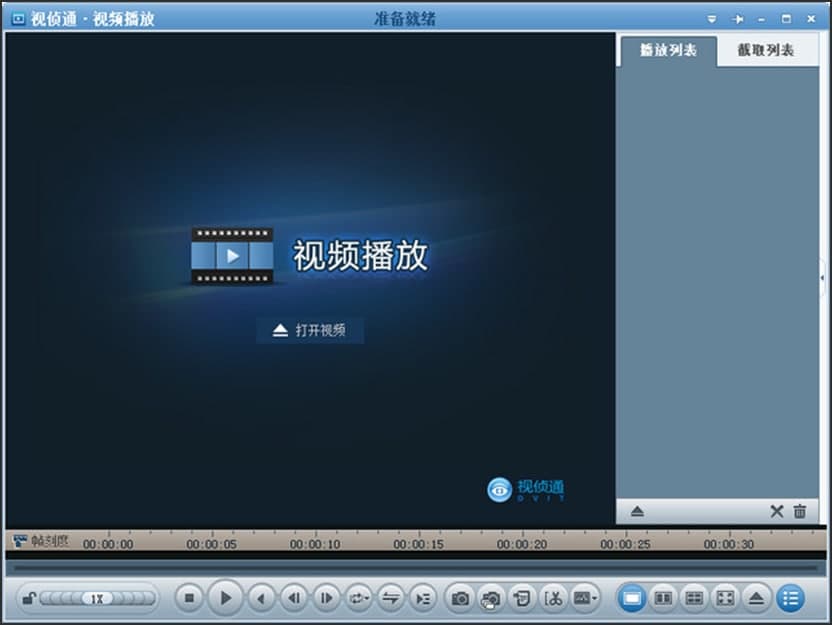
Task: Toggle the speed lock icon
Action: [28, 597]
